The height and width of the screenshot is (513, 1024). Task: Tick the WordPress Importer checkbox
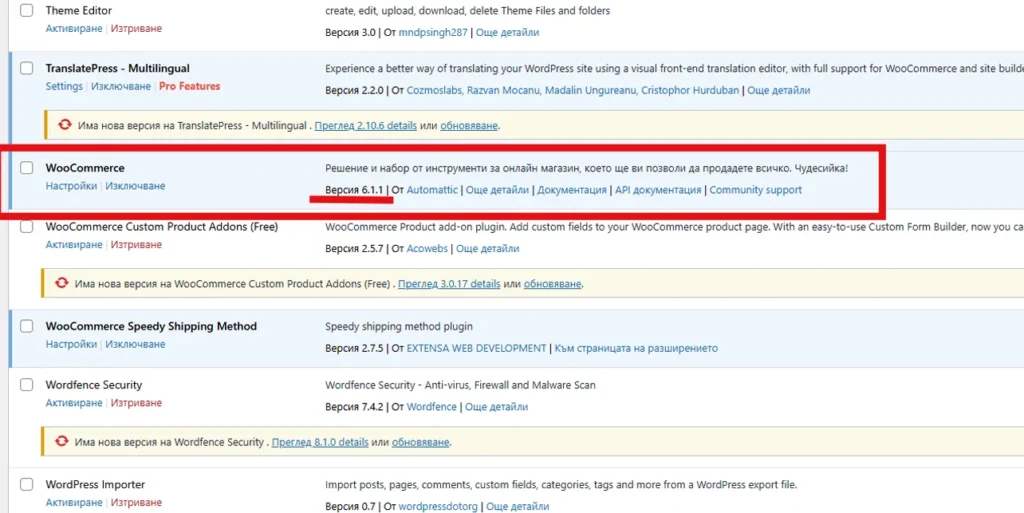[x=26, y=485]
